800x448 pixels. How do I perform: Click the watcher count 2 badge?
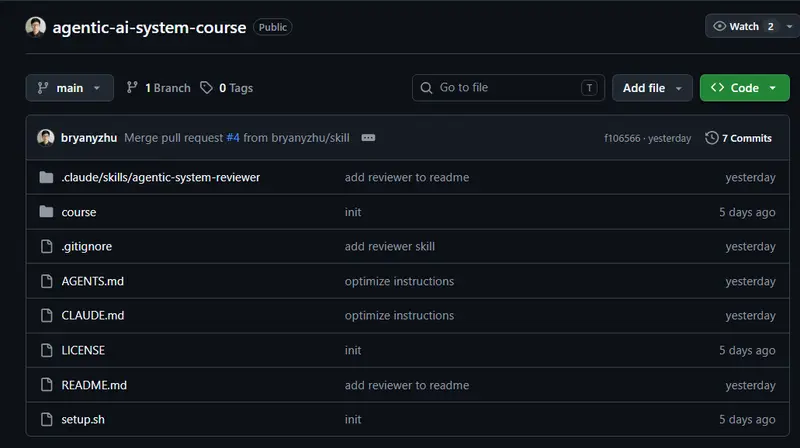click(x=770, y=27)
